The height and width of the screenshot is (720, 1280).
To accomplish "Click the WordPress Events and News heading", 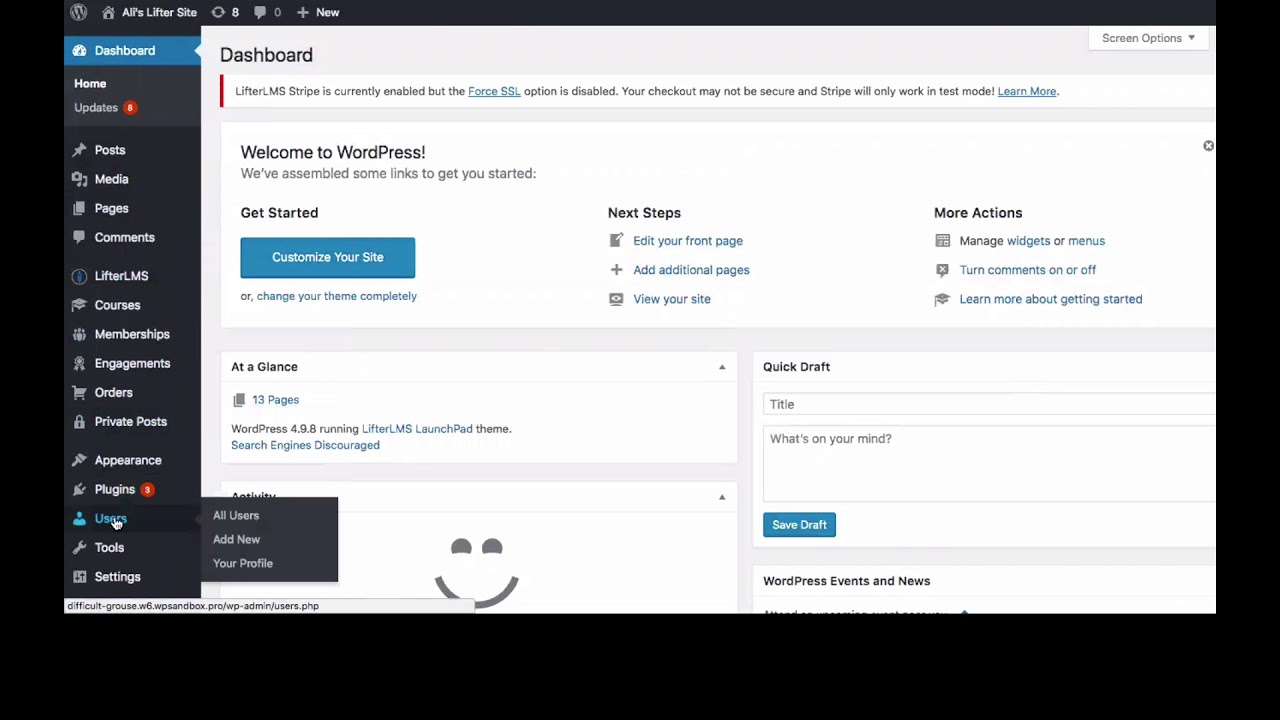I will [x=846, y=581].
